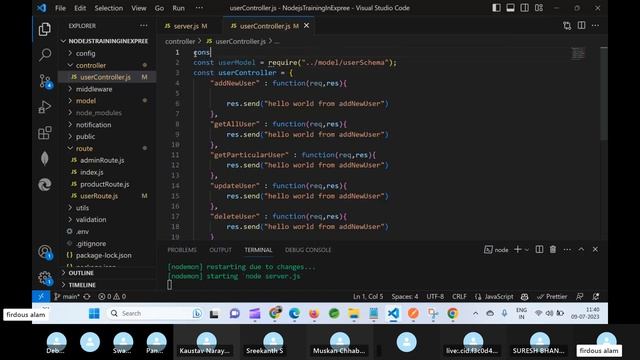640x360 pixels.
Task: Add a new terminal with plus icon
Action: click(517, 249)
